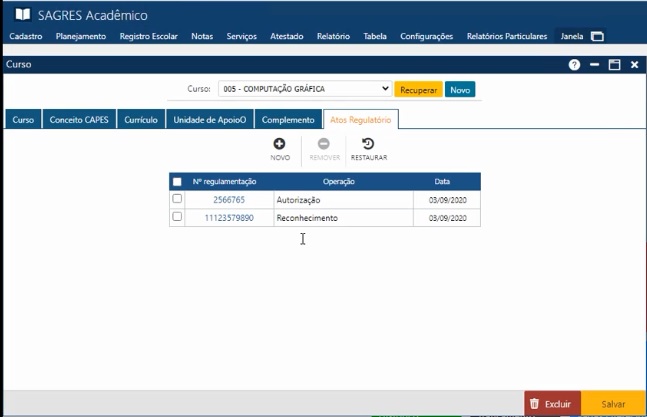
Task: Open the Configurações menu
Action: (x=426, y=37)
